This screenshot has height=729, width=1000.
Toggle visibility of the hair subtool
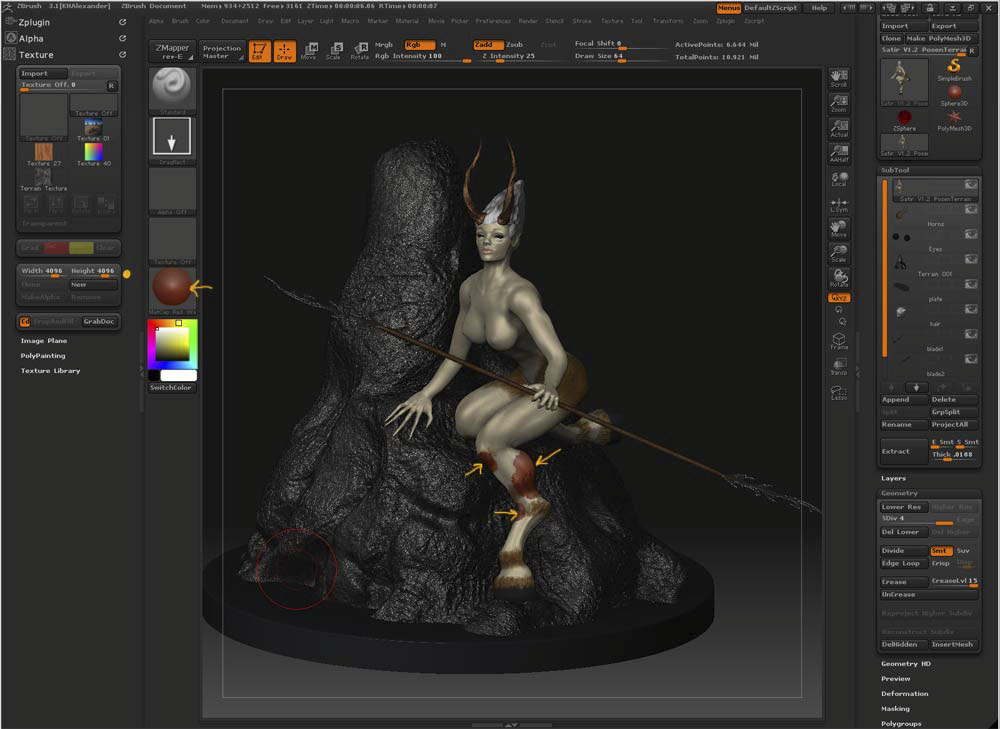(x=970, y=311)
